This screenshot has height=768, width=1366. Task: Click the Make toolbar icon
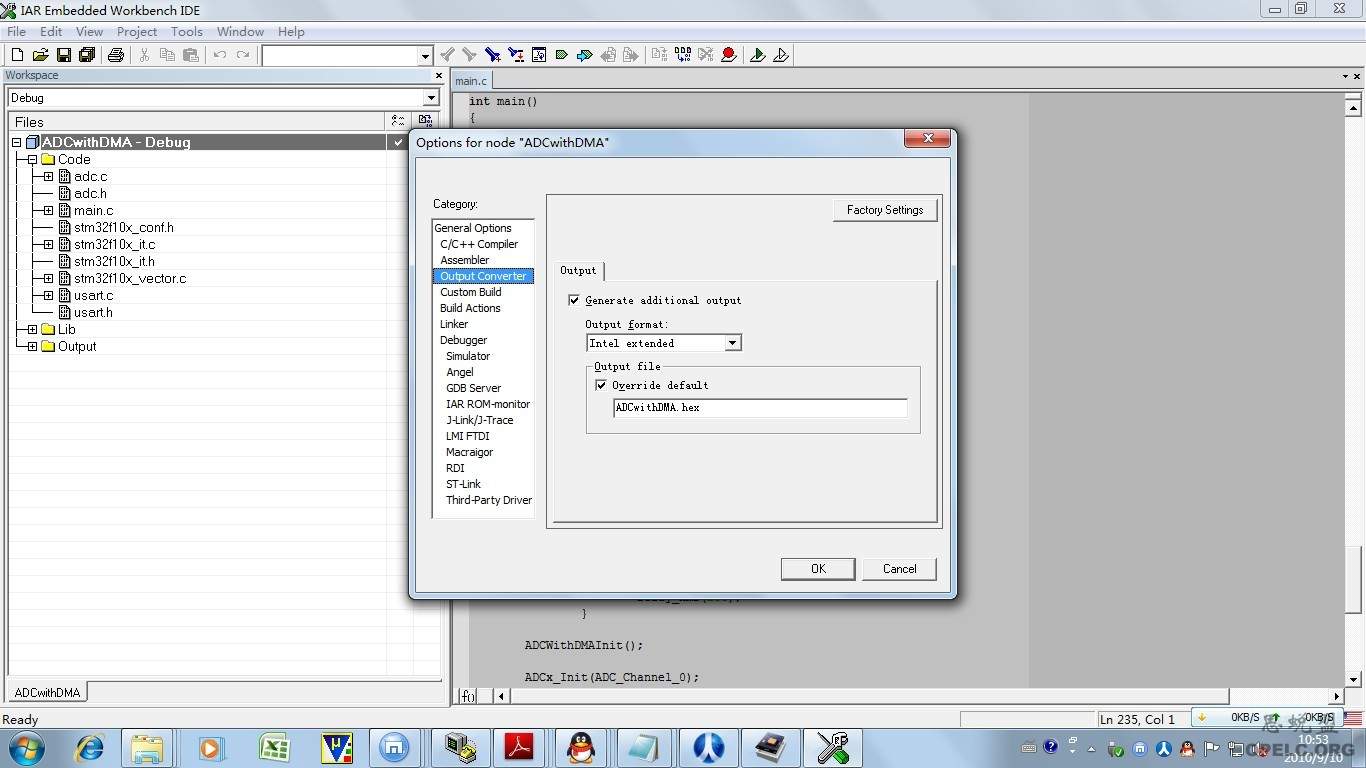click(x=683, y=55)
